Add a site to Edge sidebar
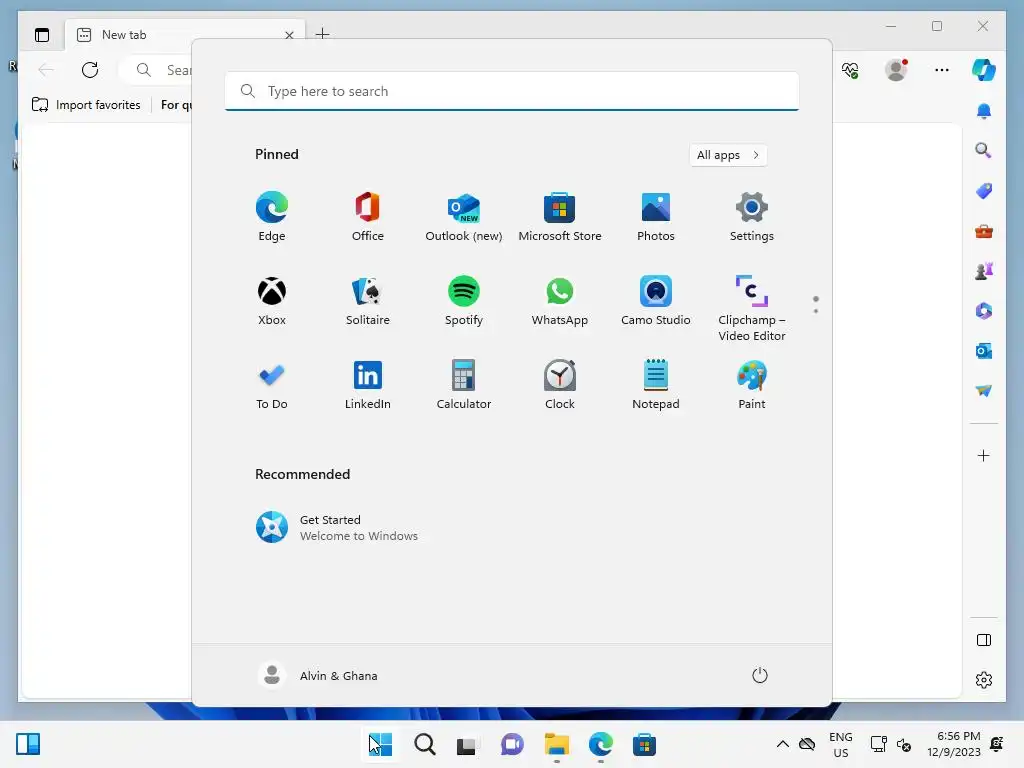 (x=984, y=455)
